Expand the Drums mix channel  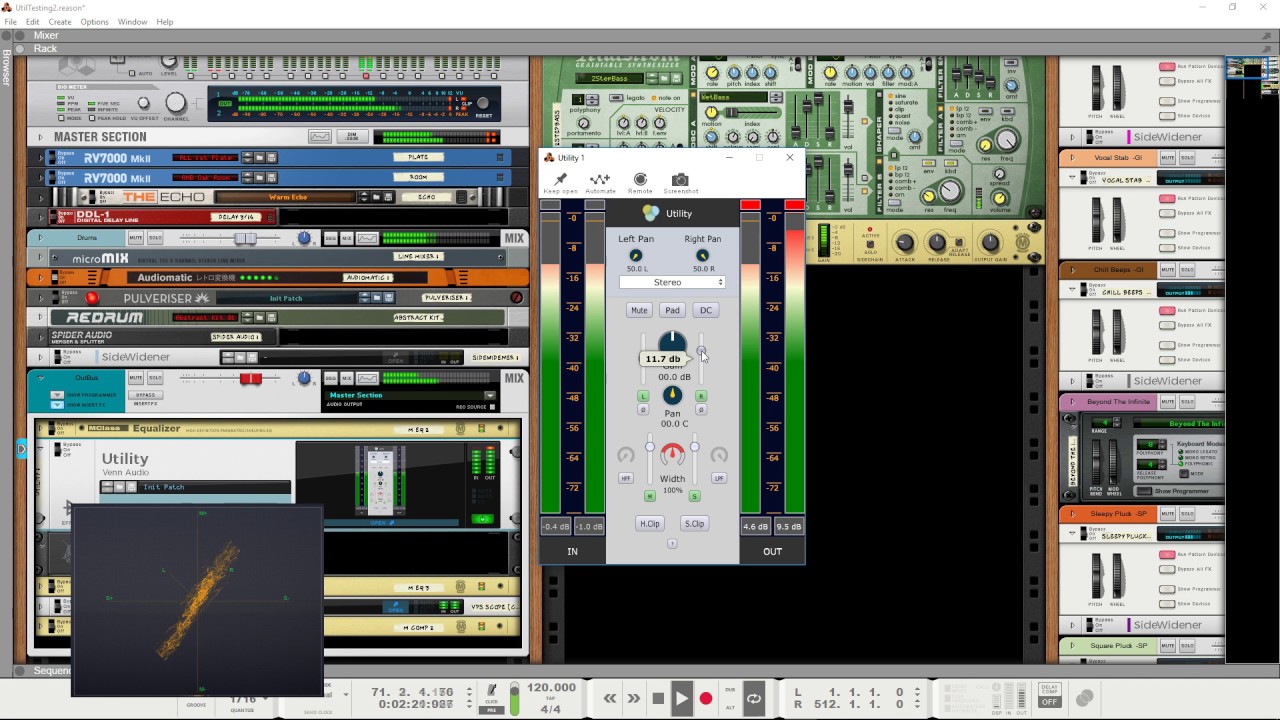point(40,238)
